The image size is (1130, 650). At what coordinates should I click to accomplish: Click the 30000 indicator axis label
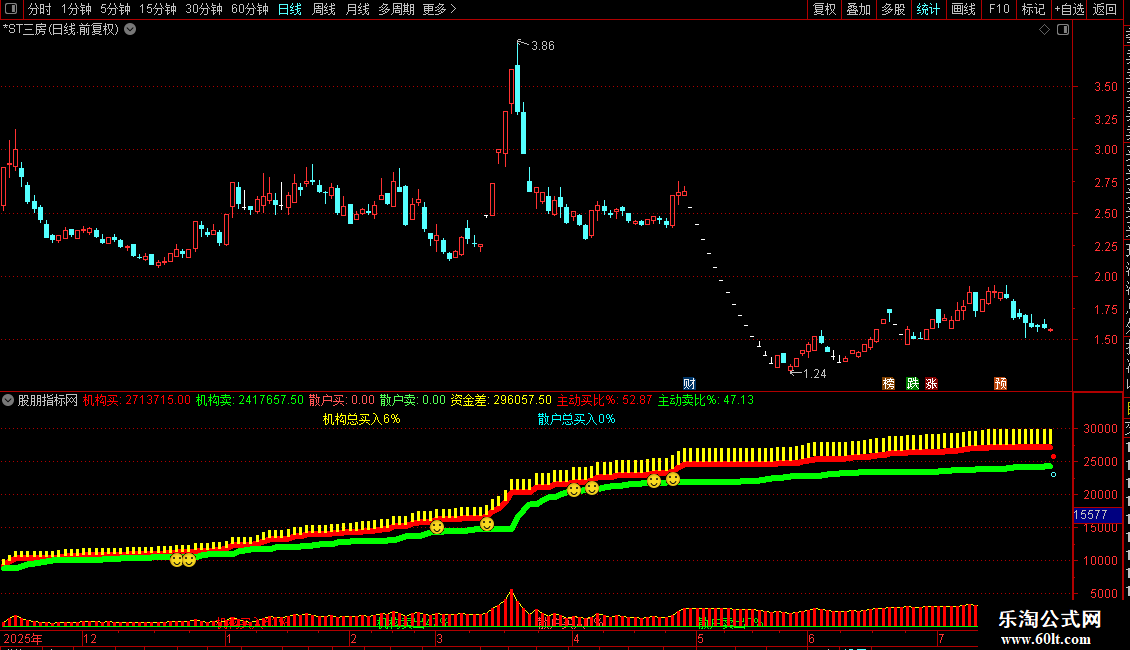tap(1100, 429)
